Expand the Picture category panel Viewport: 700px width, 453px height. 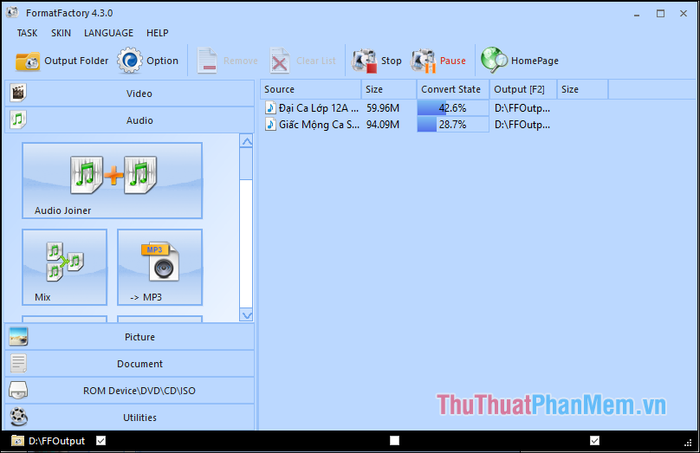pos(129,337)
